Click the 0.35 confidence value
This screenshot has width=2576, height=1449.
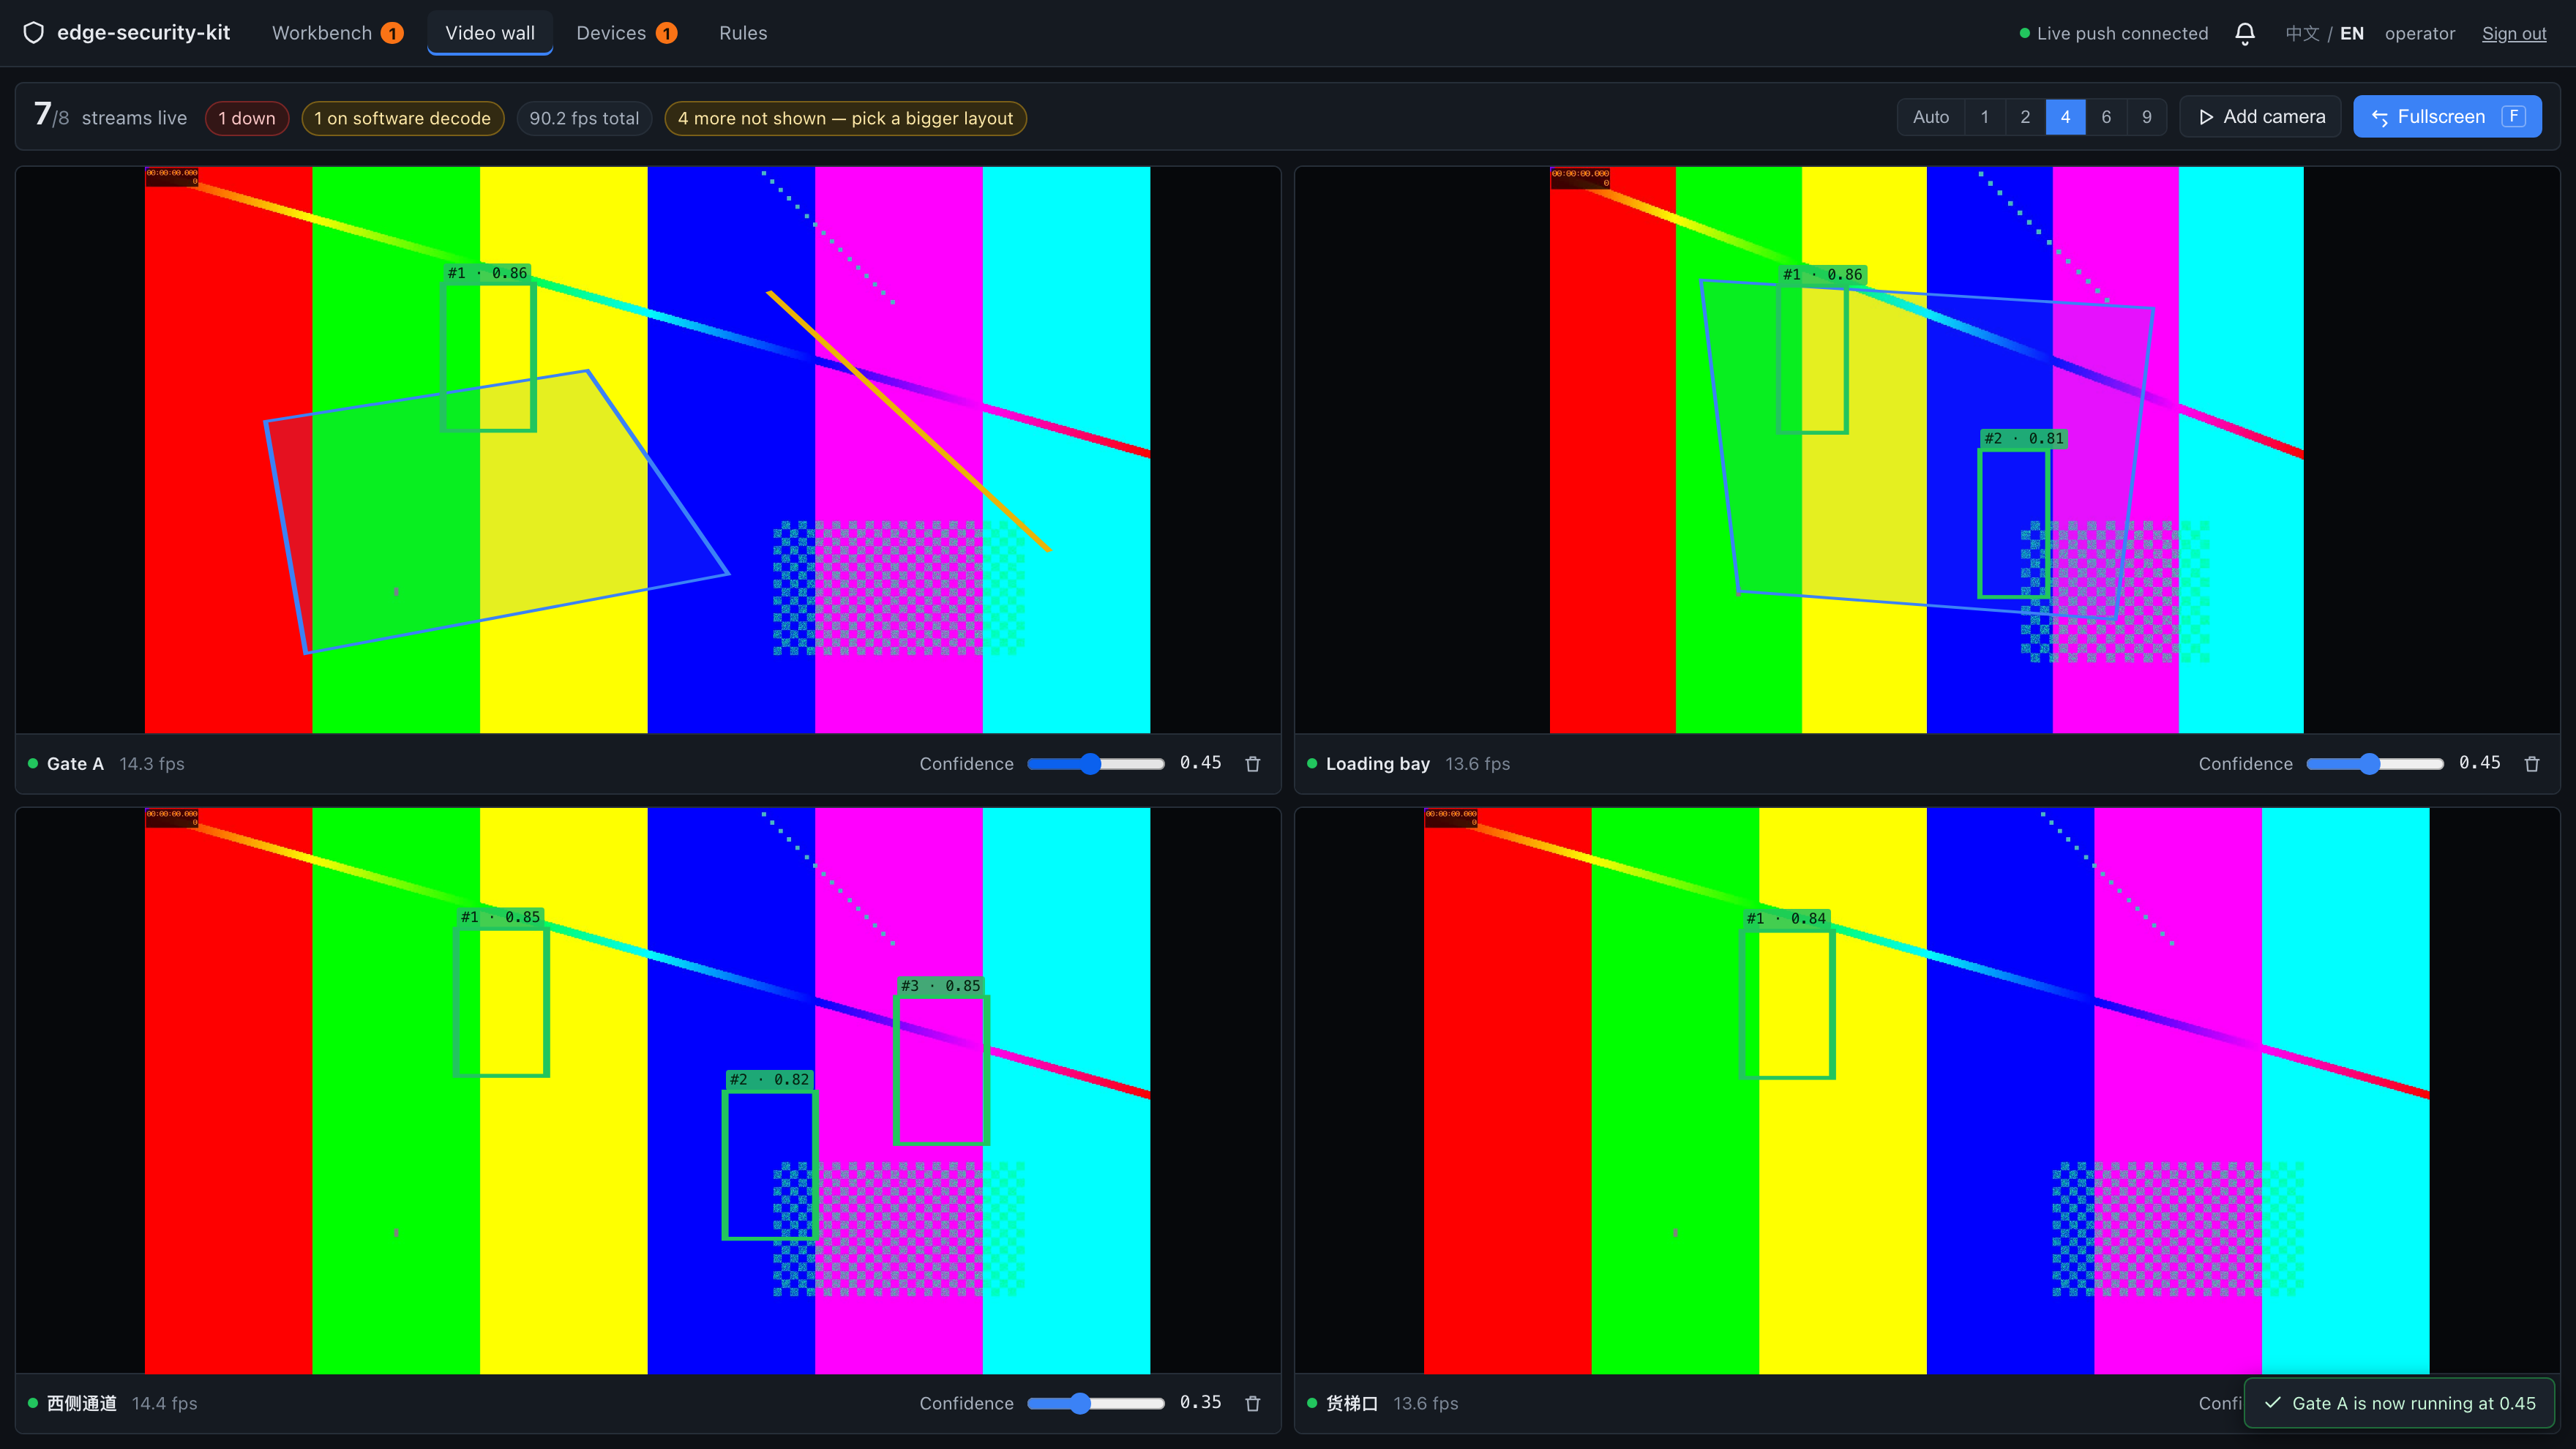point(1200,1403)
